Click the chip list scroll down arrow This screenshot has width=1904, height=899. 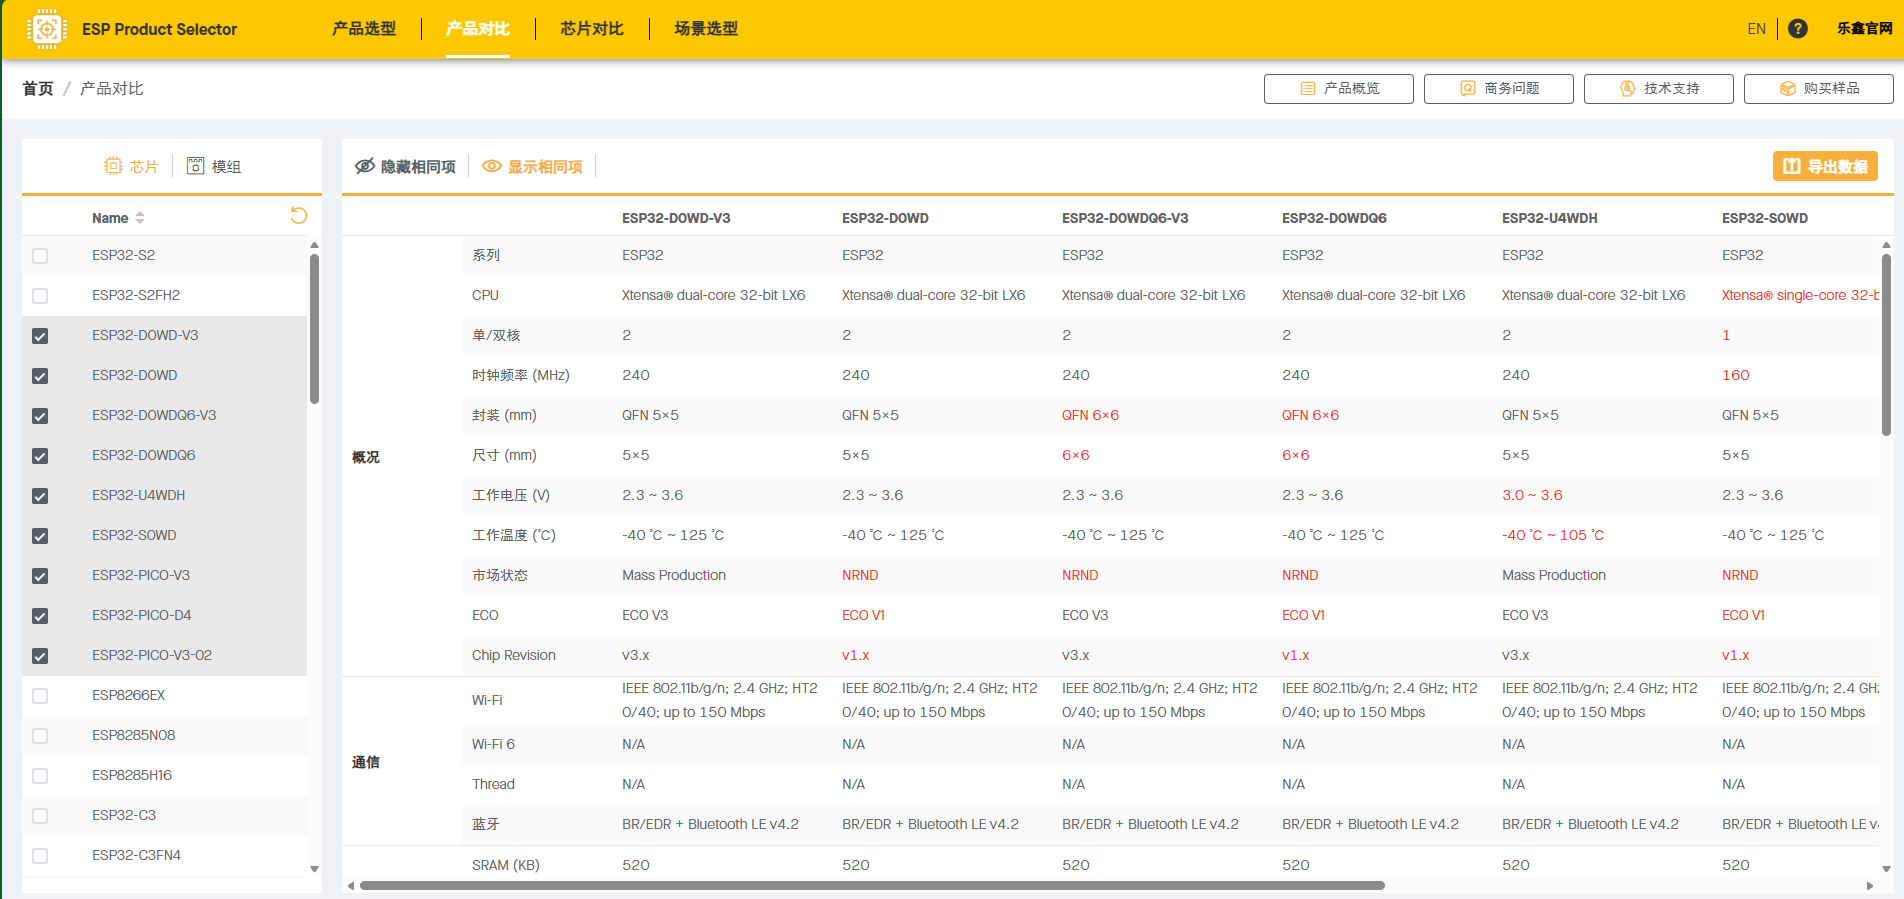coord(314,869)
